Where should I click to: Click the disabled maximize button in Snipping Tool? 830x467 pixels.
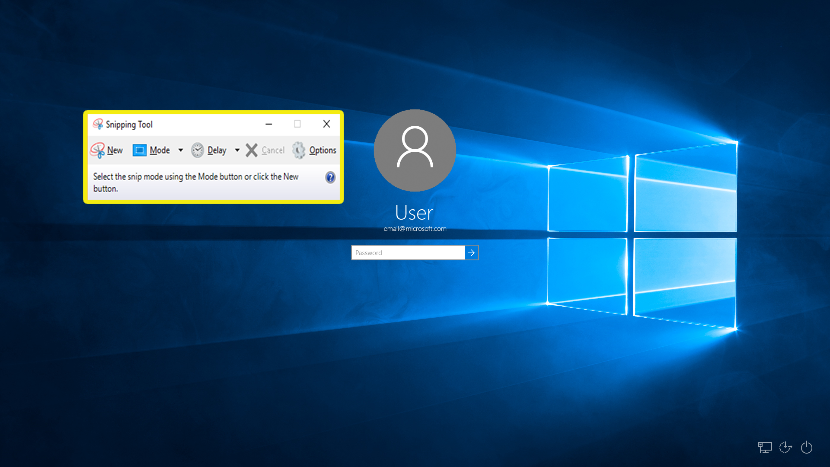click(297, 124)
